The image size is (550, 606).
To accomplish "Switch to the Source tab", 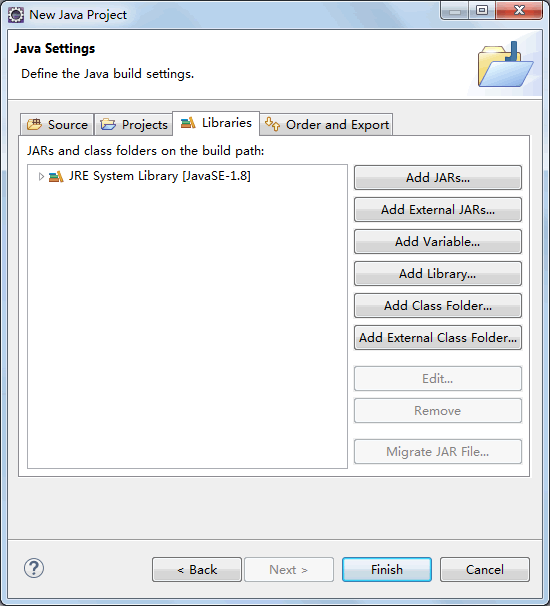I will [57, 124].
